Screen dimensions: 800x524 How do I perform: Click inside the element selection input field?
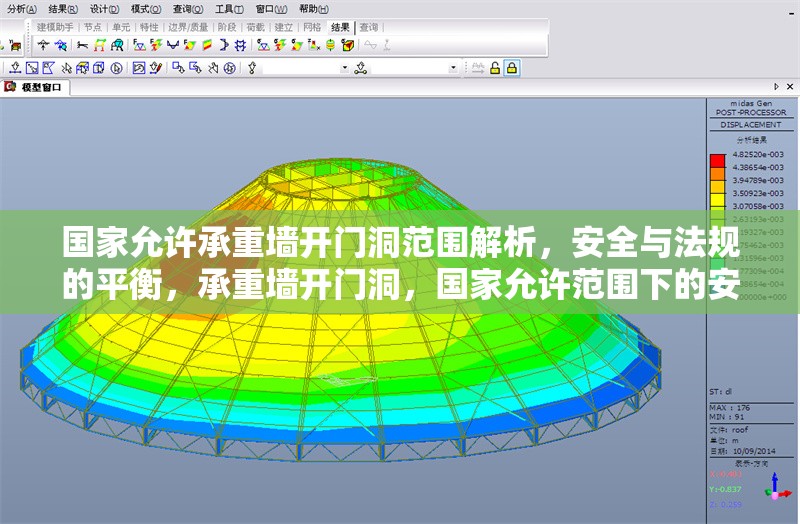point(410,67)
